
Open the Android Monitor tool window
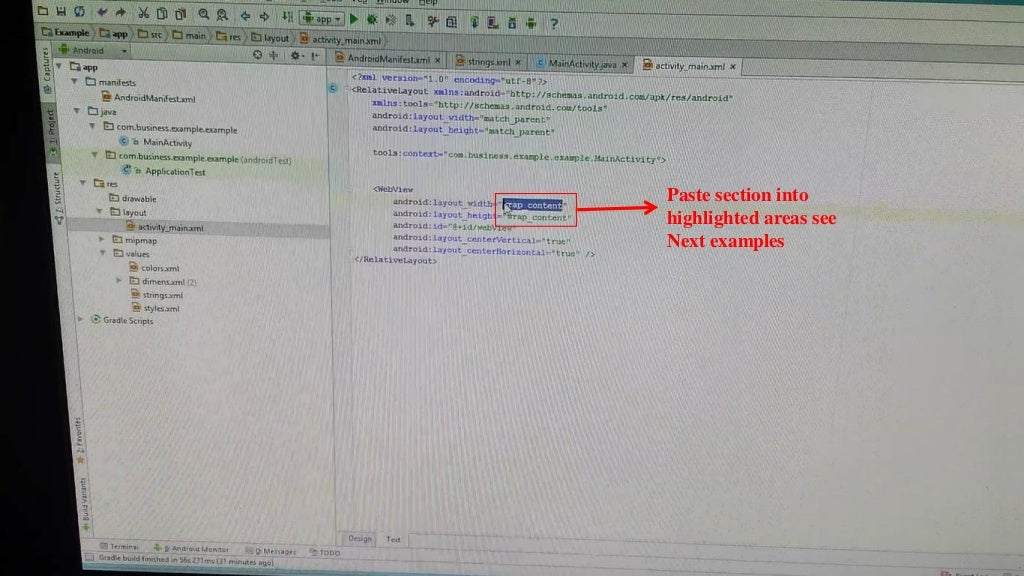click(x=191, y=549)
